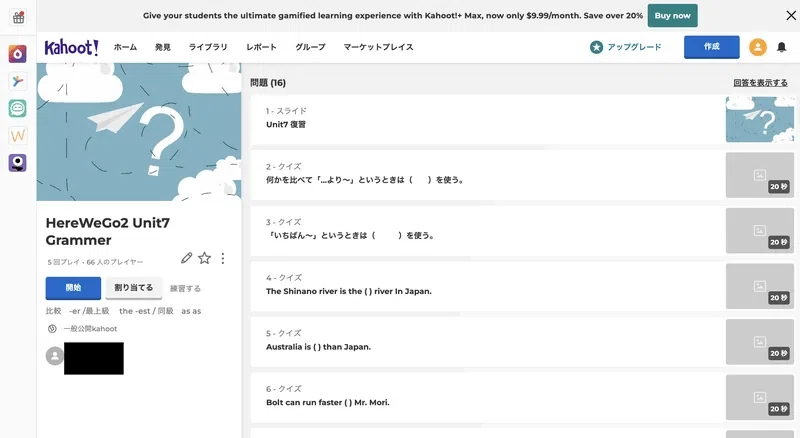Open the レポート tab
The height and width of the screenshot is (438, 800).
tap(261, 47)
